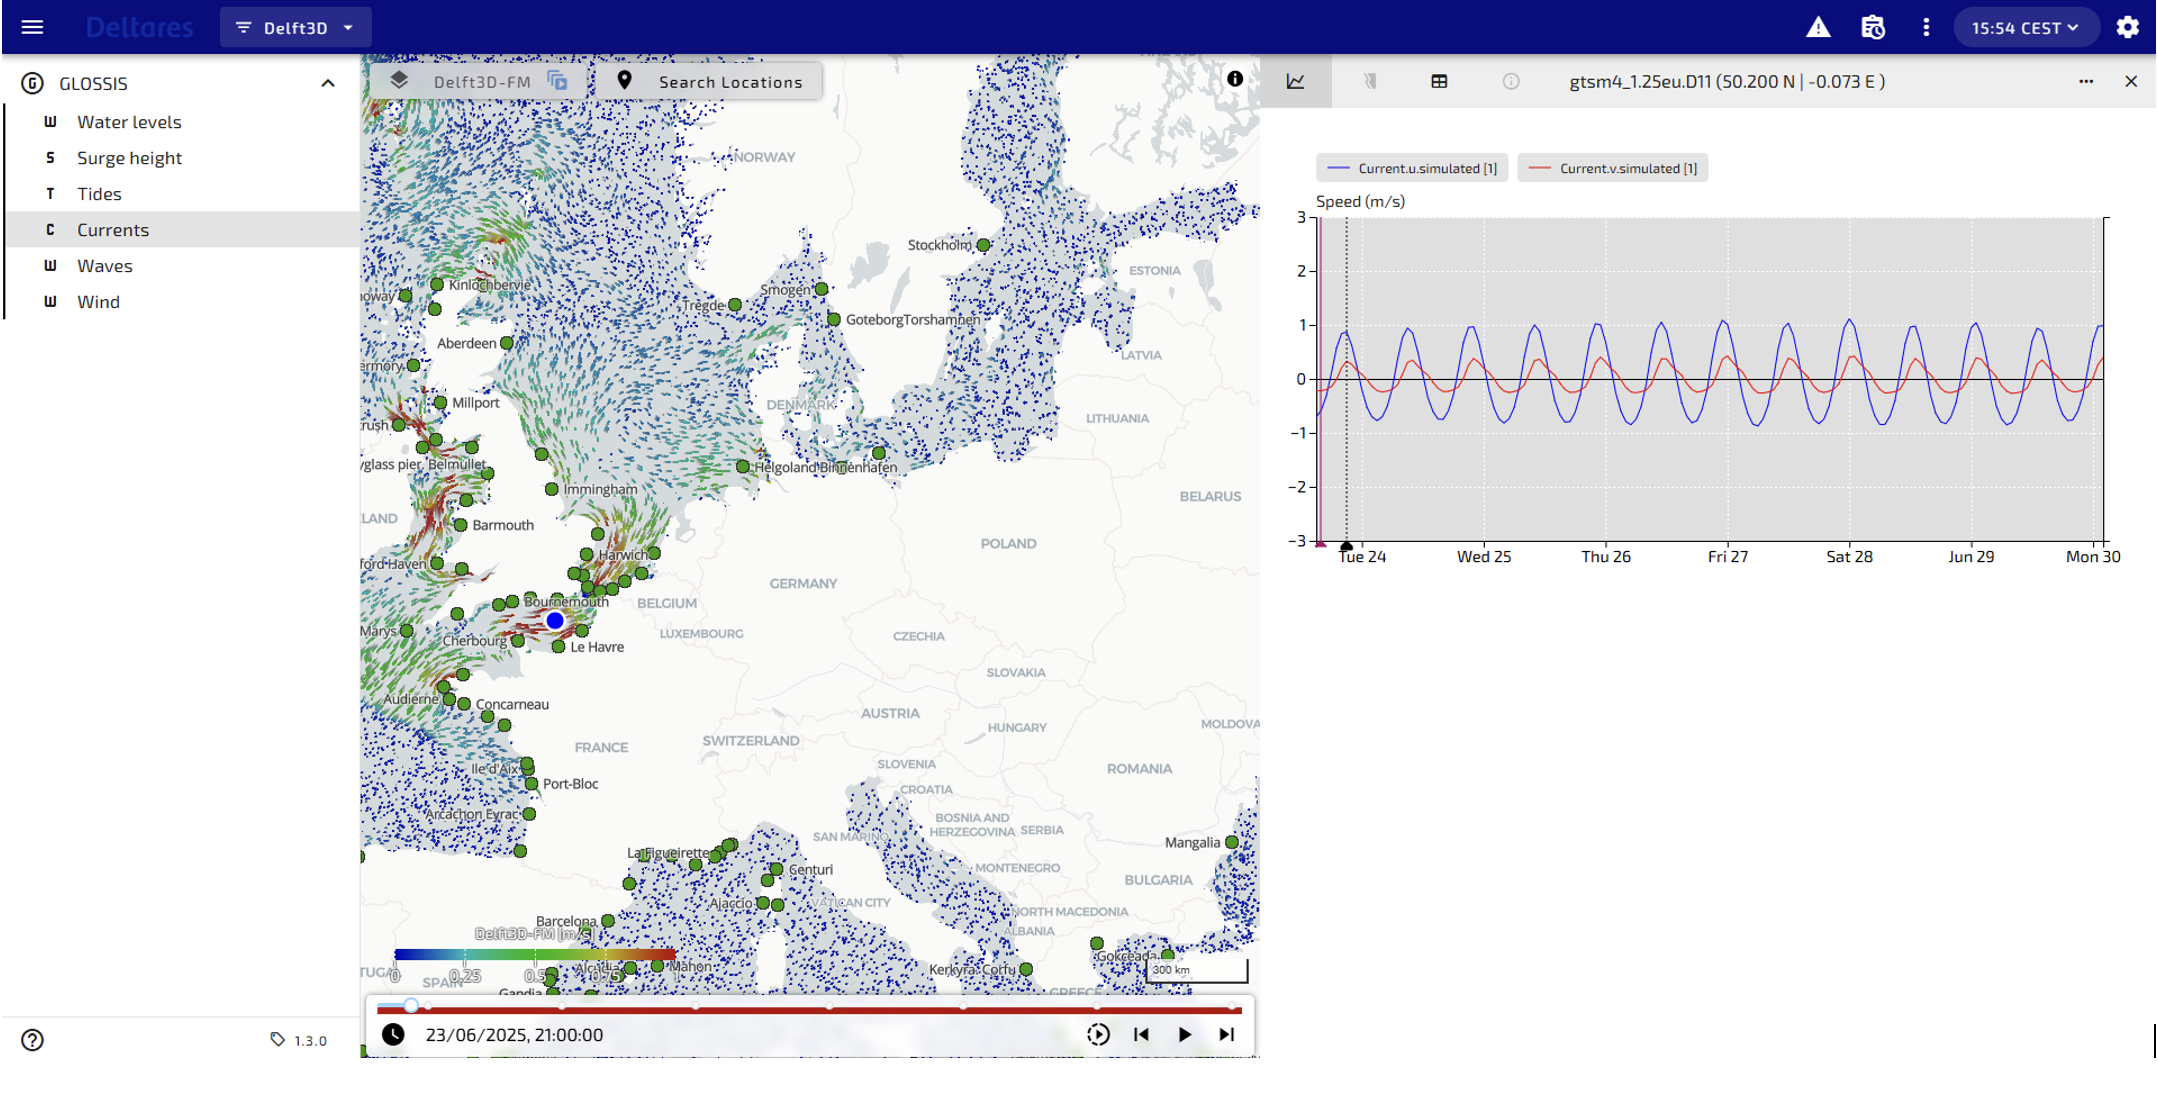Screen dimensions: 2158x1094
Task: Select Surge height in sidebar
Action: pos(129,158)
